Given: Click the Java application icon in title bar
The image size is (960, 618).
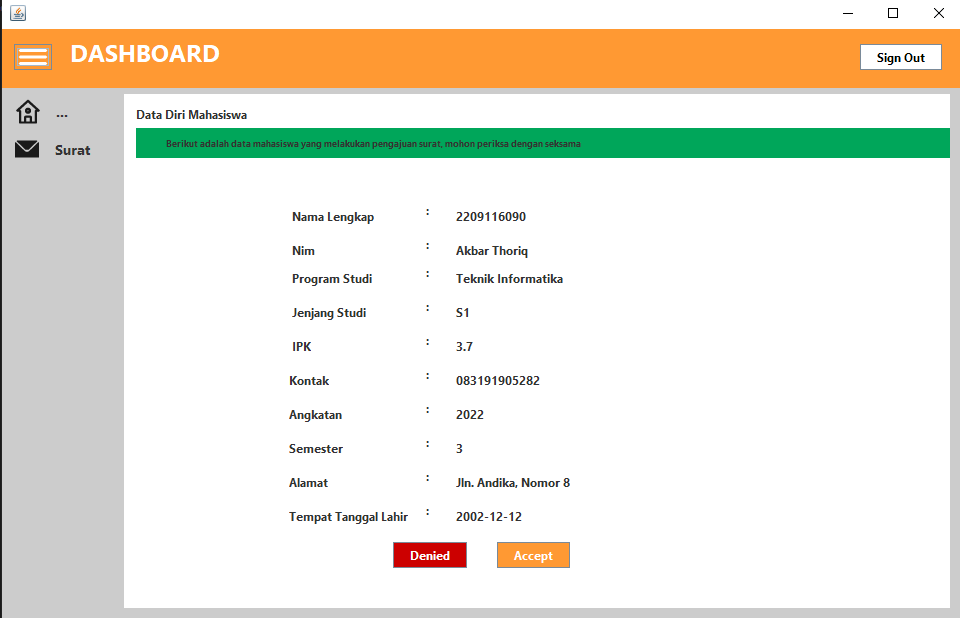Looking at the screenshot, I should [15, 13].
